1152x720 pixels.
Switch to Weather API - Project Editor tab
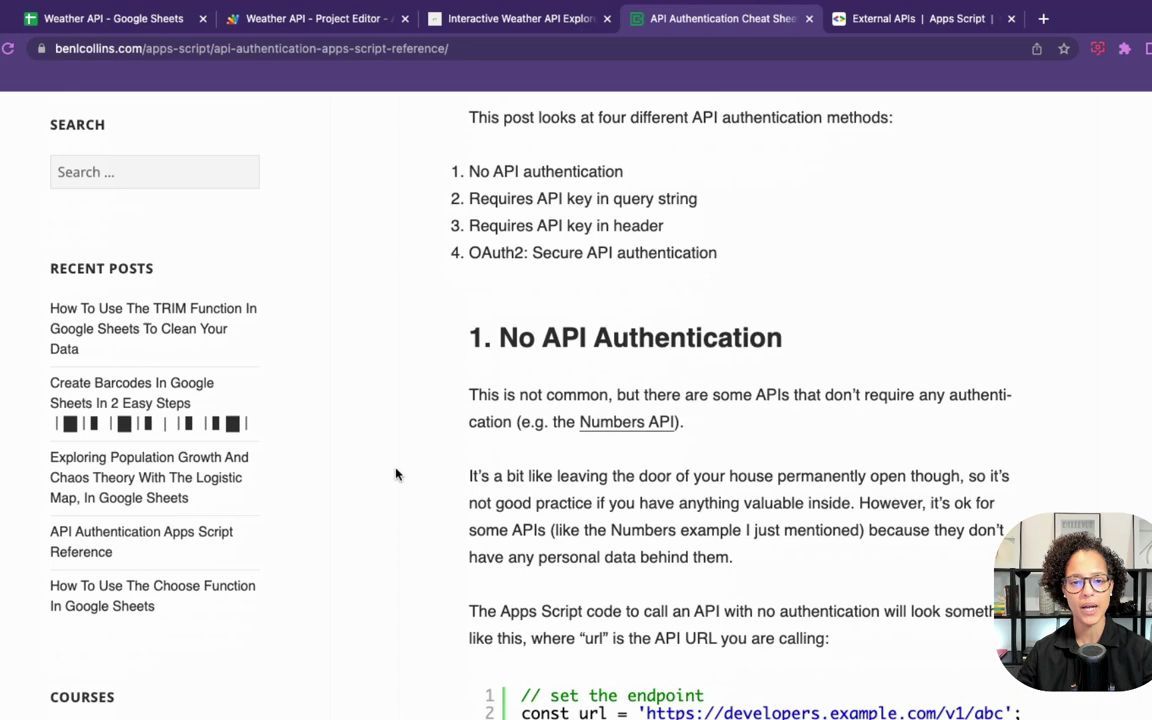[x=316, y=19]
